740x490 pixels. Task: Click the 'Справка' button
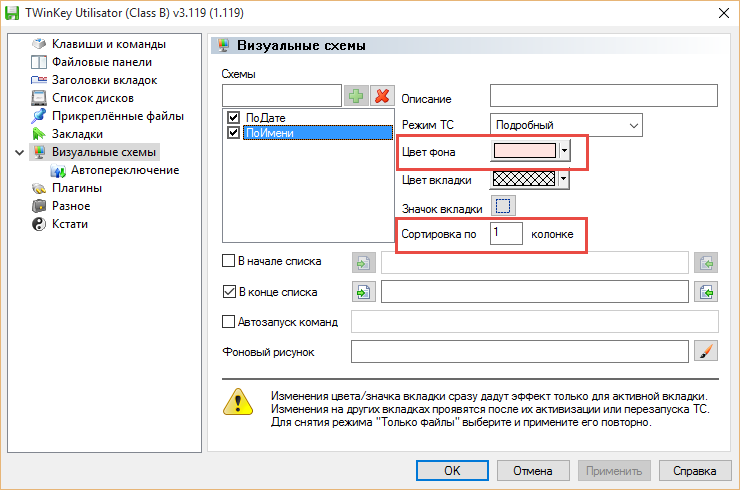695,471
